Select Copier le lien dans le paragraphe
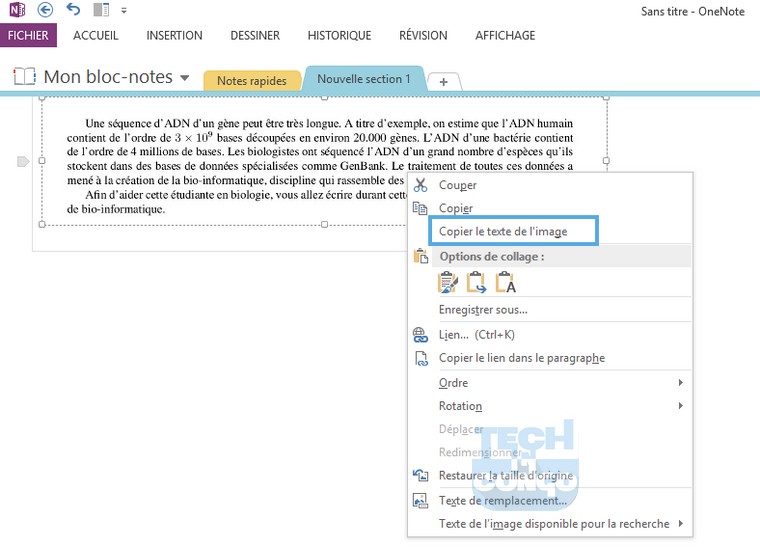The width and height of the screenshot is (760, 547). (522, 358)
